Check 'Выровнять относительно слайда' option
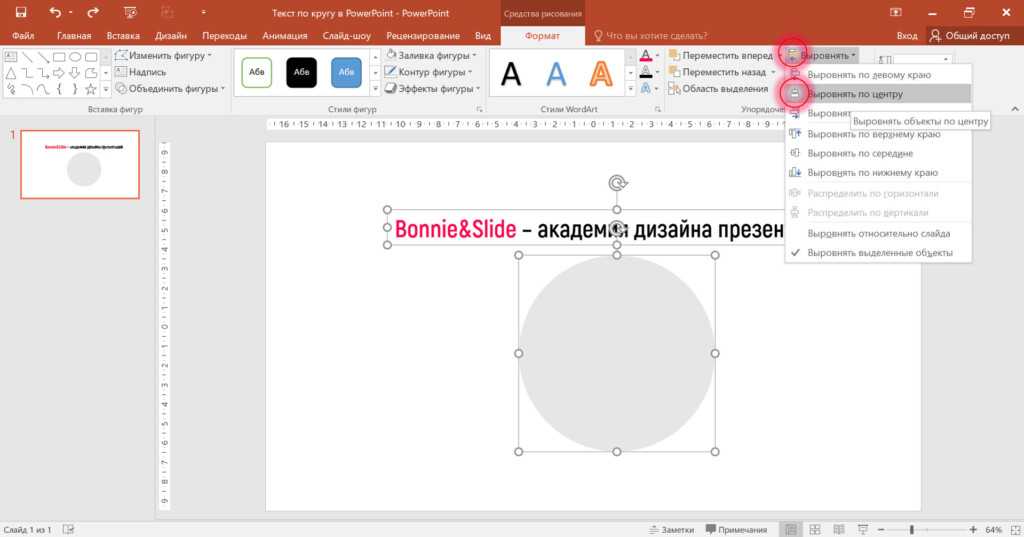This screenshot has height=537, width=1024. pyautogui.click(x=878, y=233)
